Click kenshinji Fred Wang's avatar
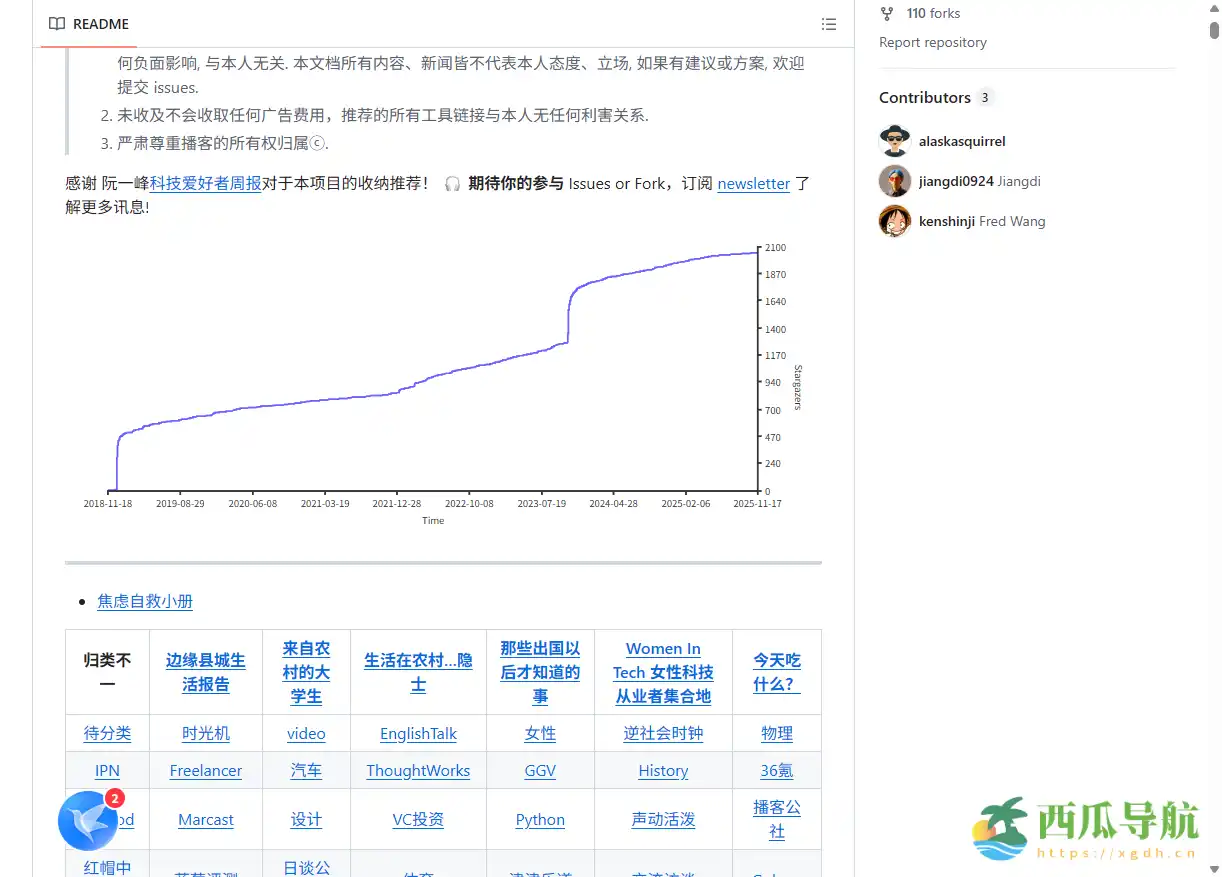Viewport: 1222px width, 877px height. (x=894, y=221)
